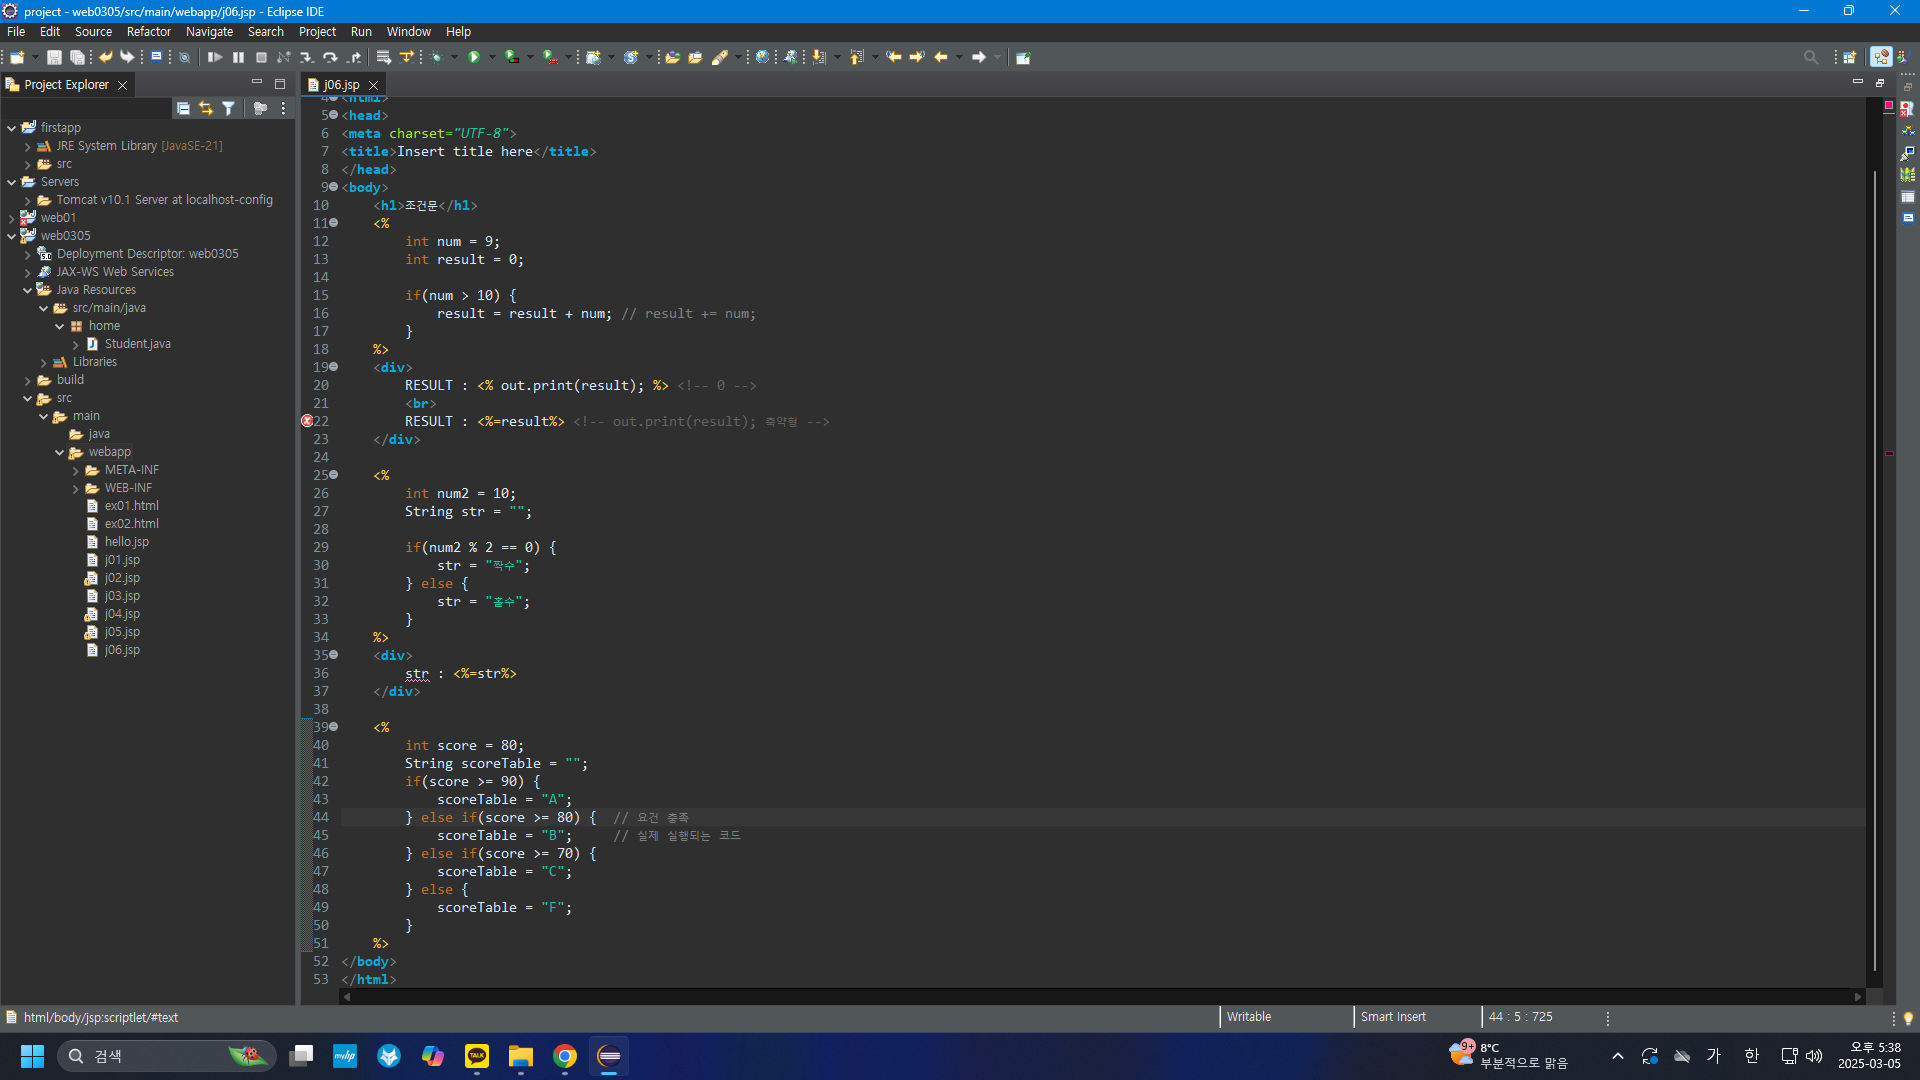Open the Refactor menu

[148, 32]
